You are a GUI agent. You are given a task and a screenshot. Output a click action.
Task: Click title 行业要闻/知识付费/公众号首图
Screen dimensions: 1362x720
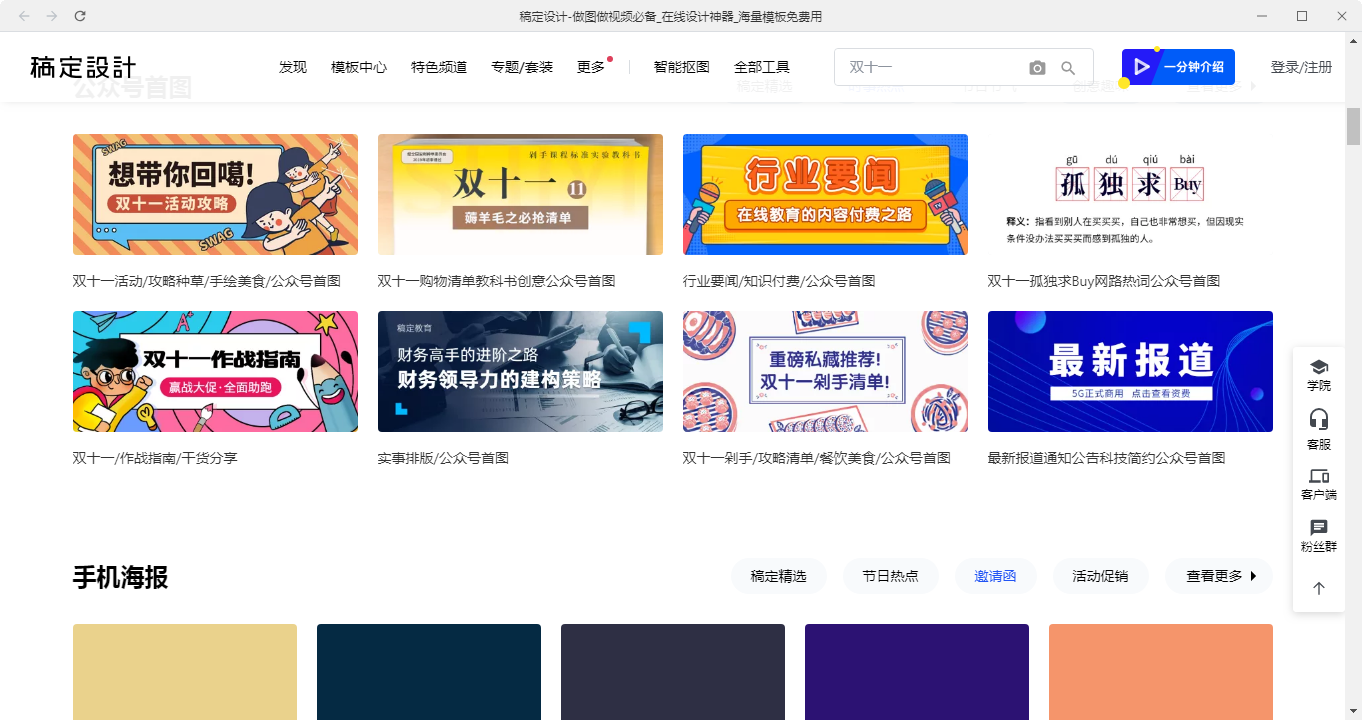pos(779,281)
